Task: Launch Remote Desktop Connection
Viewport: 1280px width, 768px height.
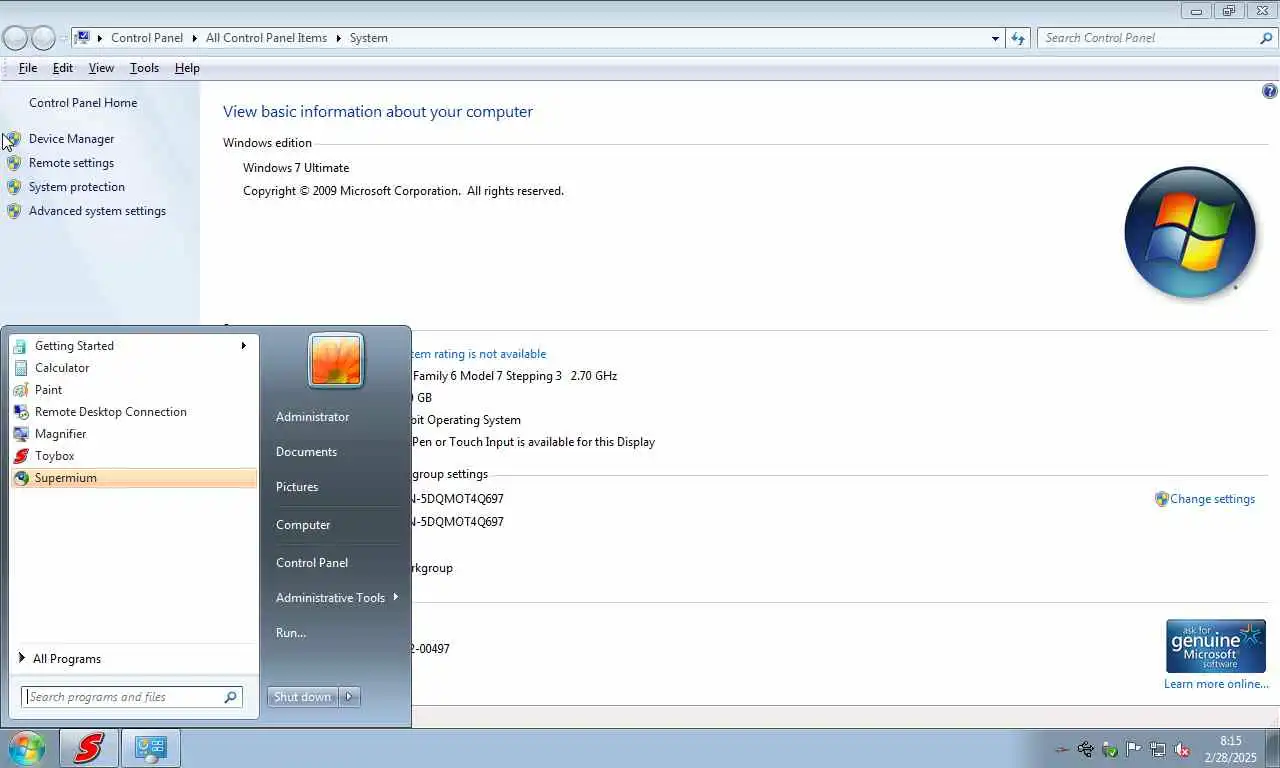Action: pyautogui.click(x=133, y=412)
